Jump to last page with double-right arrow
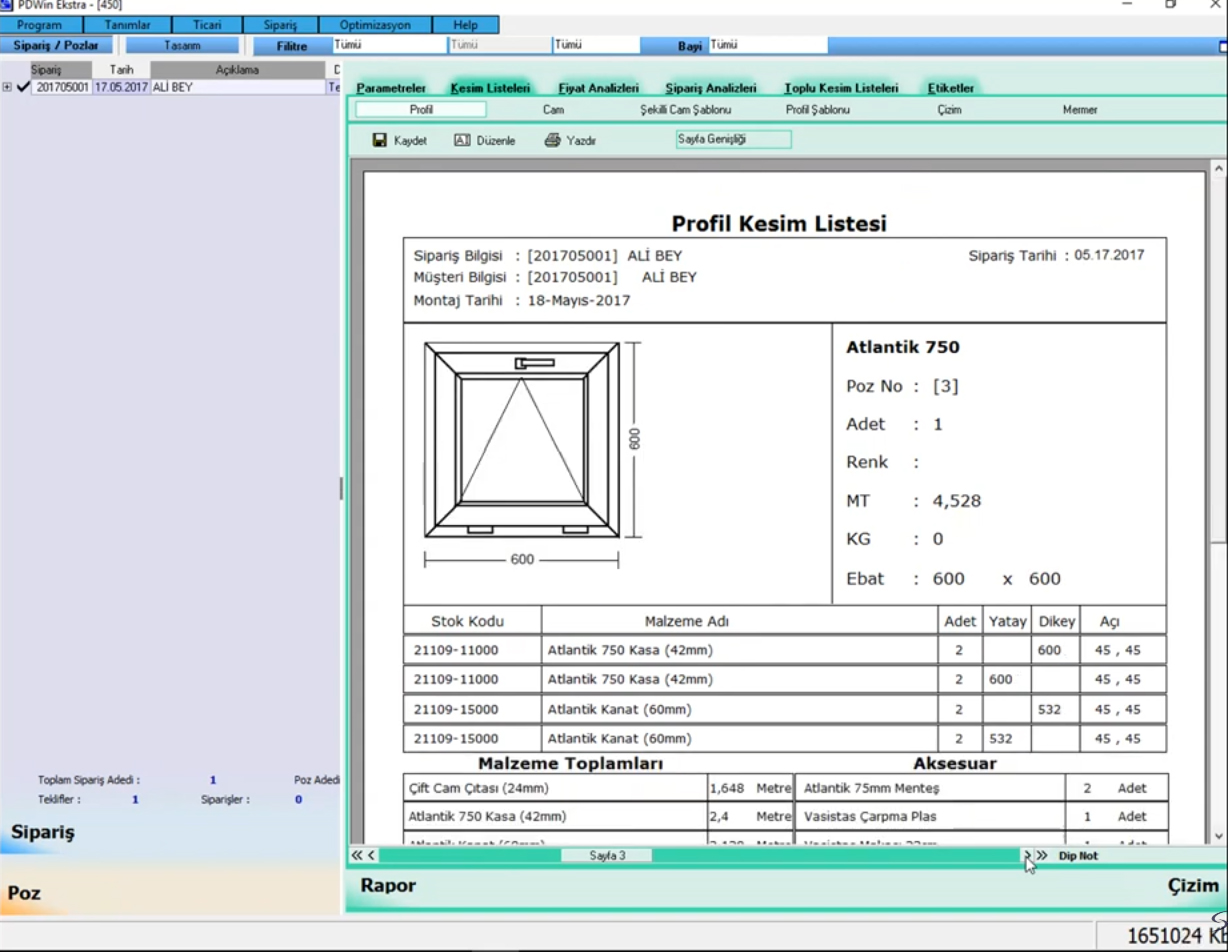This screenshot has width=1228, height=952. tap(1042, 855)
